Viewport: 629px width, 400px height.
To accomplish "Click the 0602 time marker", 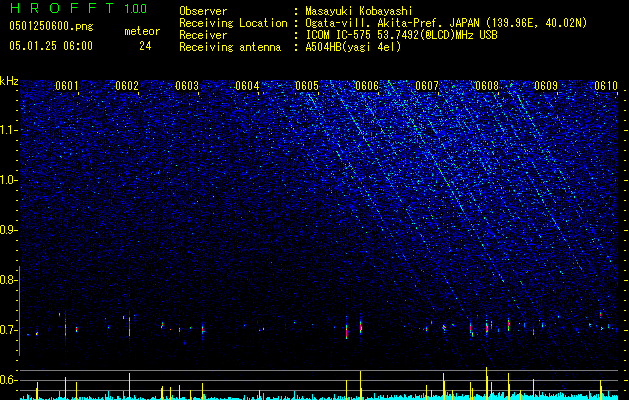I will click(127, 86).
